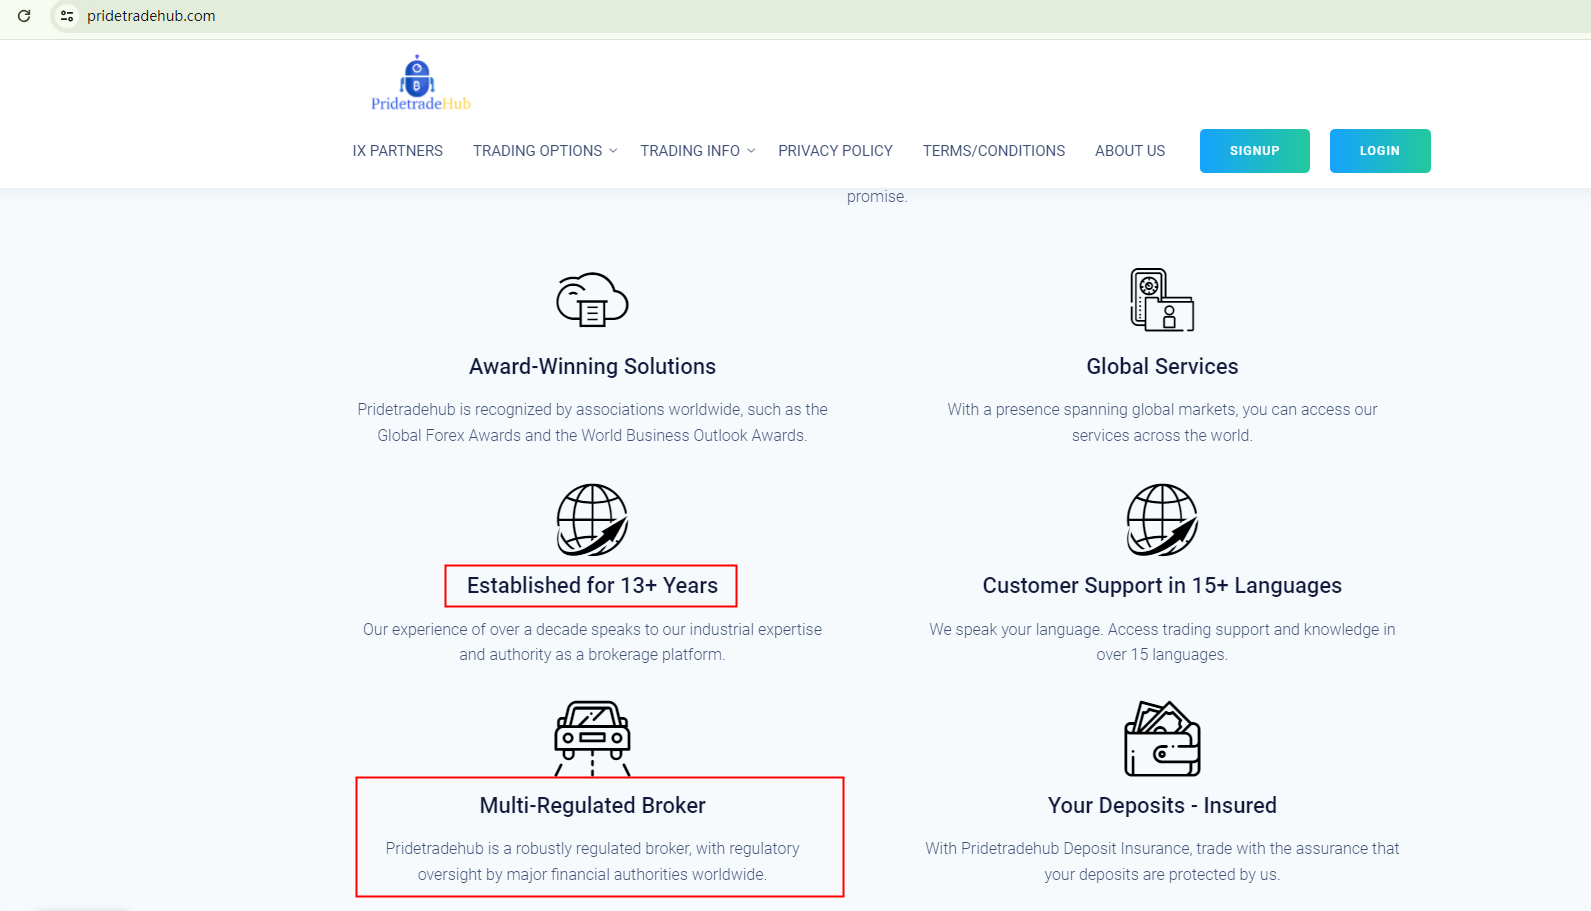Image resolution: width=1591 pixels, height=911 pixels.
Task: Open the Trading Info menu label
Action: [690, 151]
